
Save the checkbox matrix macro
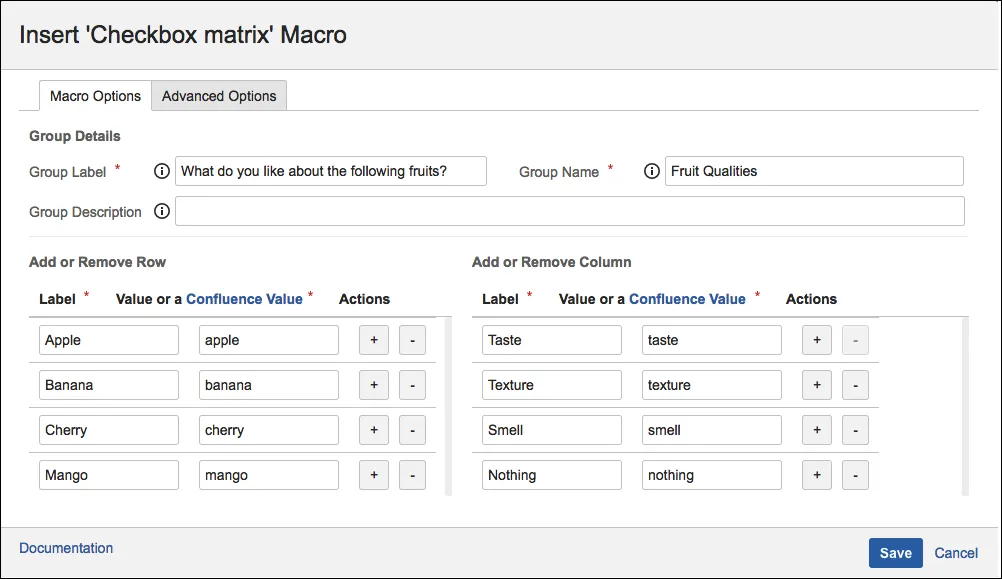895,553
